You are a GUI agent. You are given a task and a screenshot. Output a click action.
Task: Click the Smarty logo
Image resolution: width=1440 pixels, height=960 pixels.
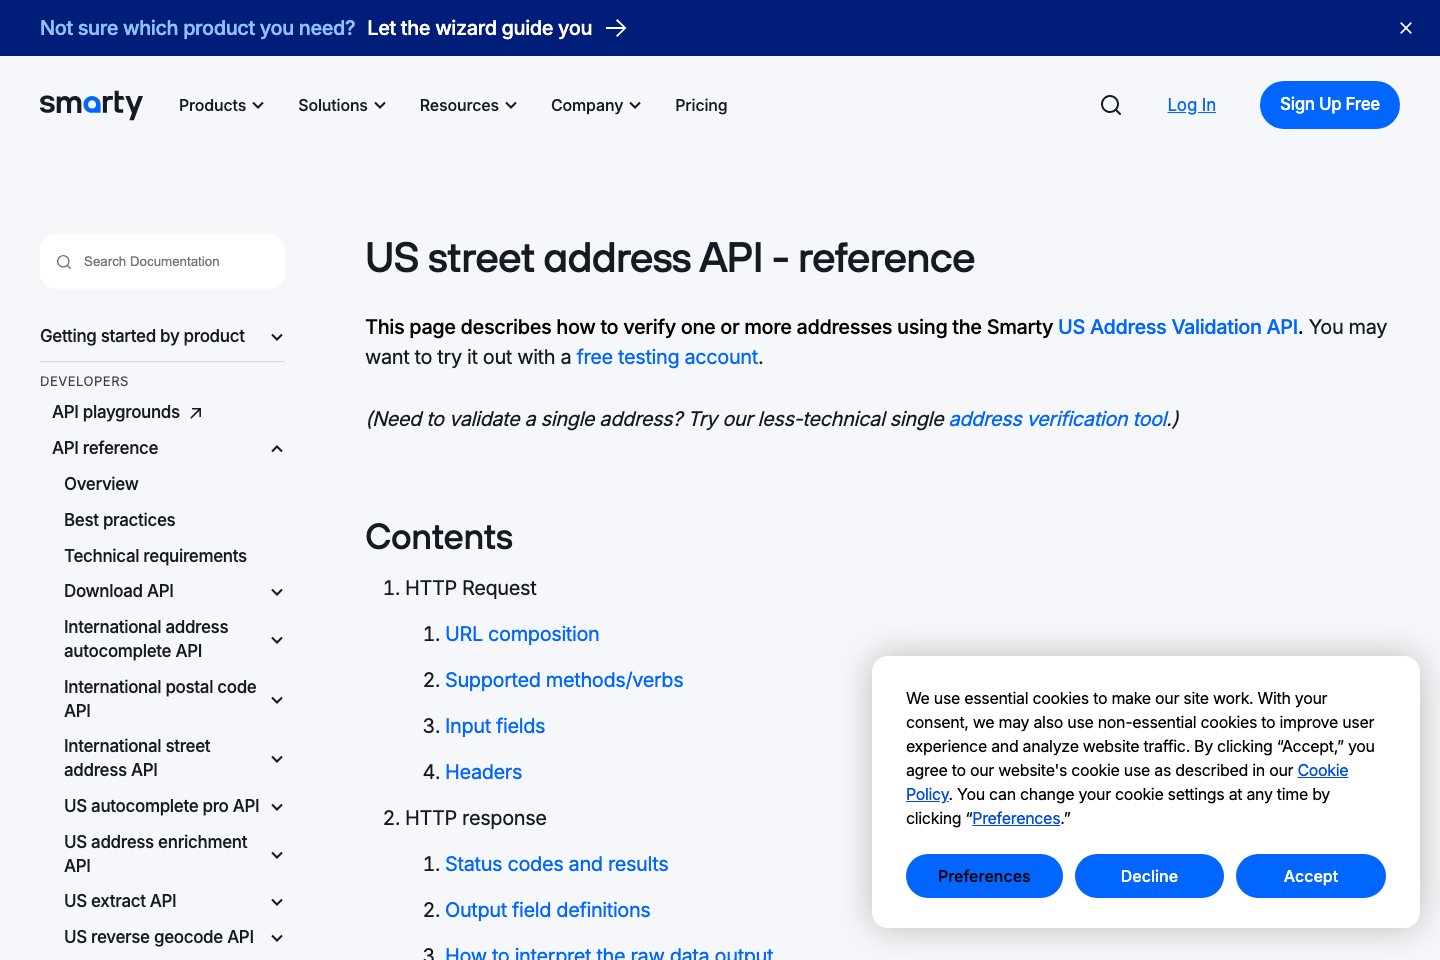coord(91,105)
